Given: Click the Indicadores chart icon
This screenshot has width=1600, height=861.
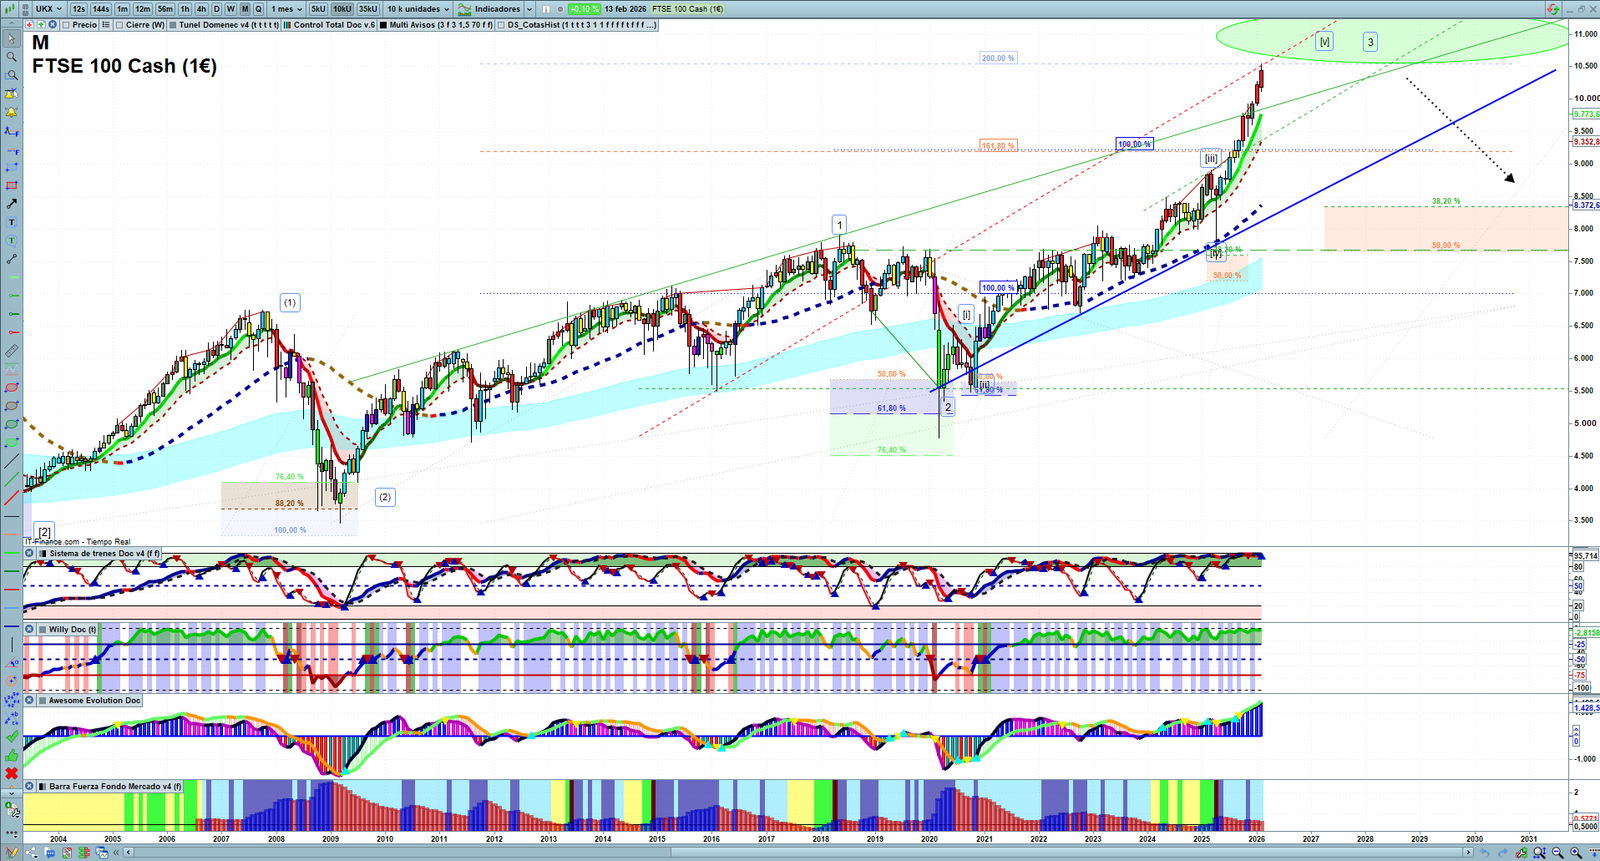Looking at the screenshot, I should [x=465, y=9].
